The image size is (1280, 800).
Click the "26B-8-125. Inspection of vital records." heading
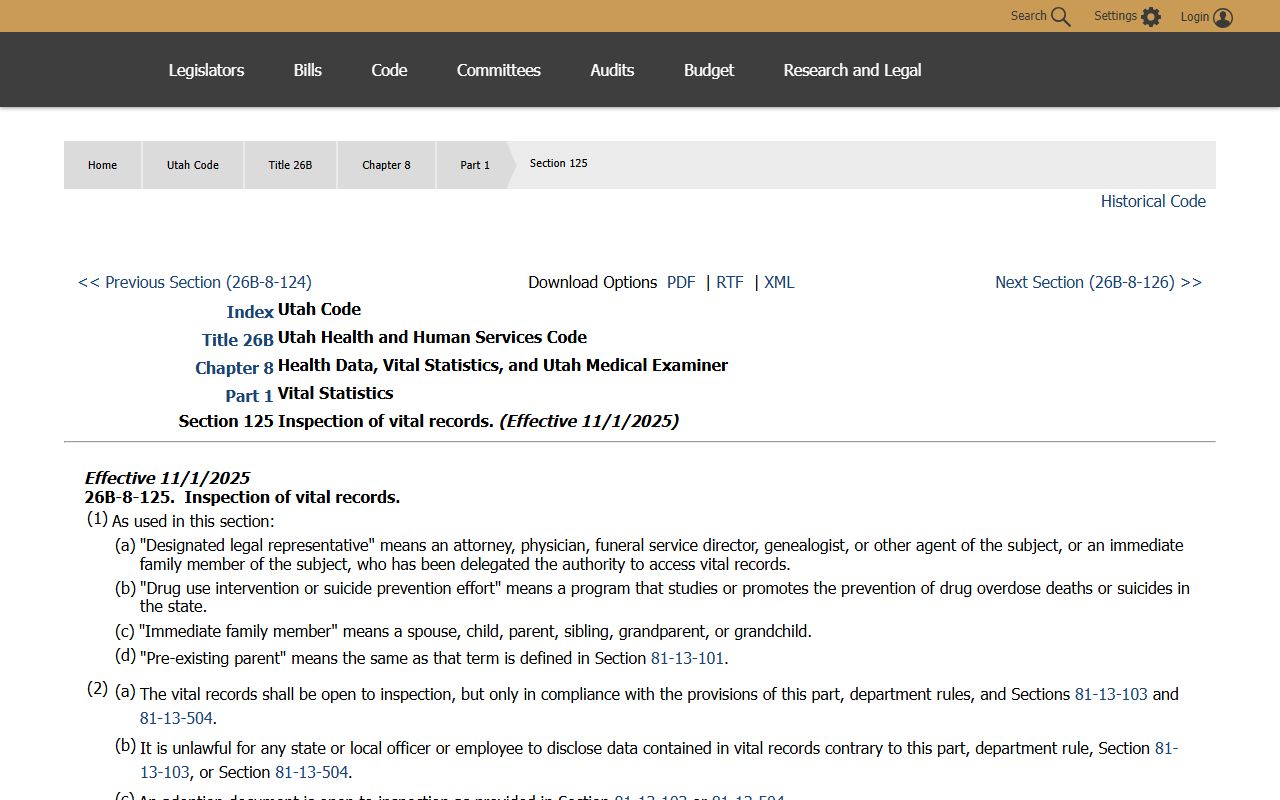(x=242, y=497)
